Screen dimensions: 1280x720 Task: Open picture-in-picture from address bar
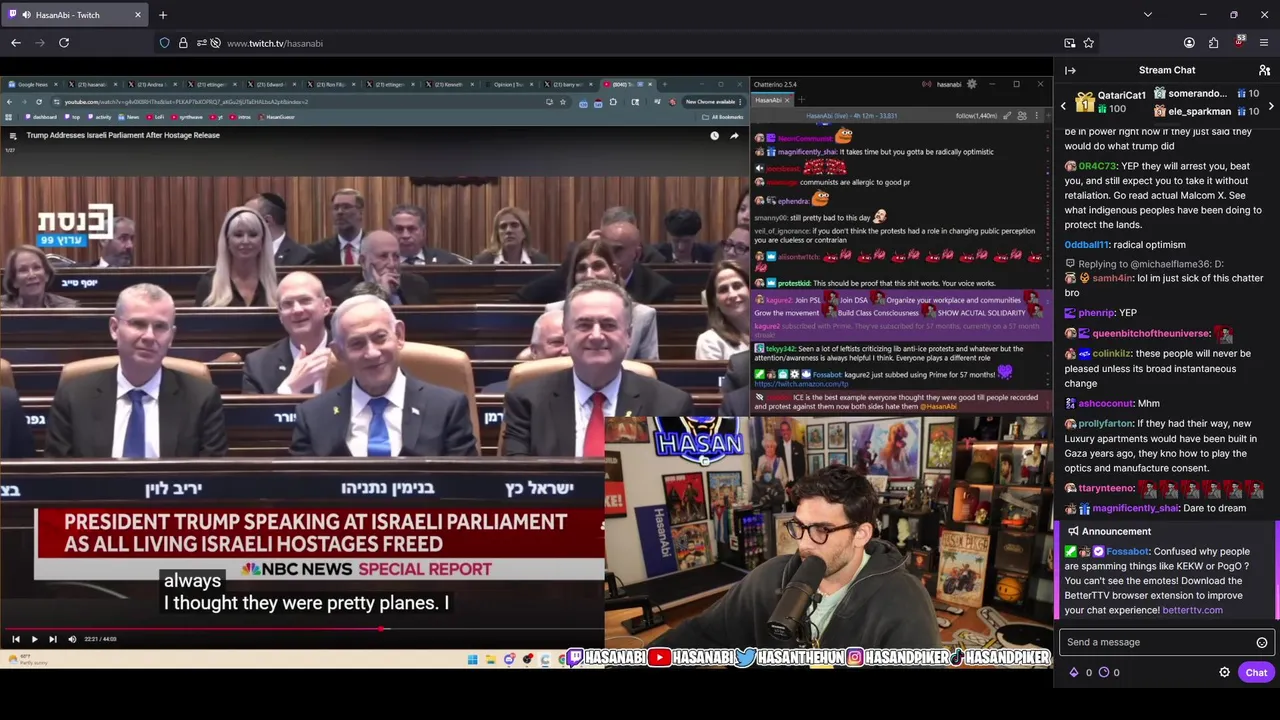(x=1070, y=43)
